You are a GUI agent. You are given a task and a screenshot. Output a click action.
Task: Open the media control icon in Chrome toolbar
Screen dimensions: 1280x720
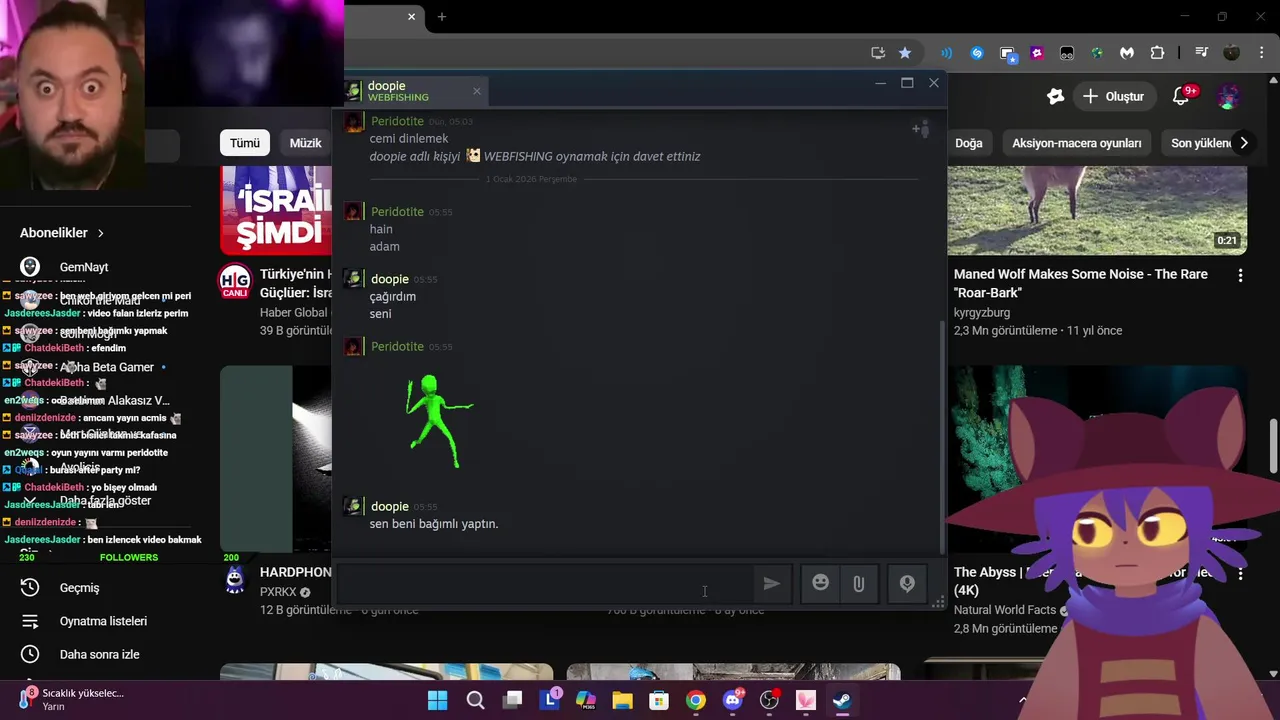click(x=1202, y=53)
